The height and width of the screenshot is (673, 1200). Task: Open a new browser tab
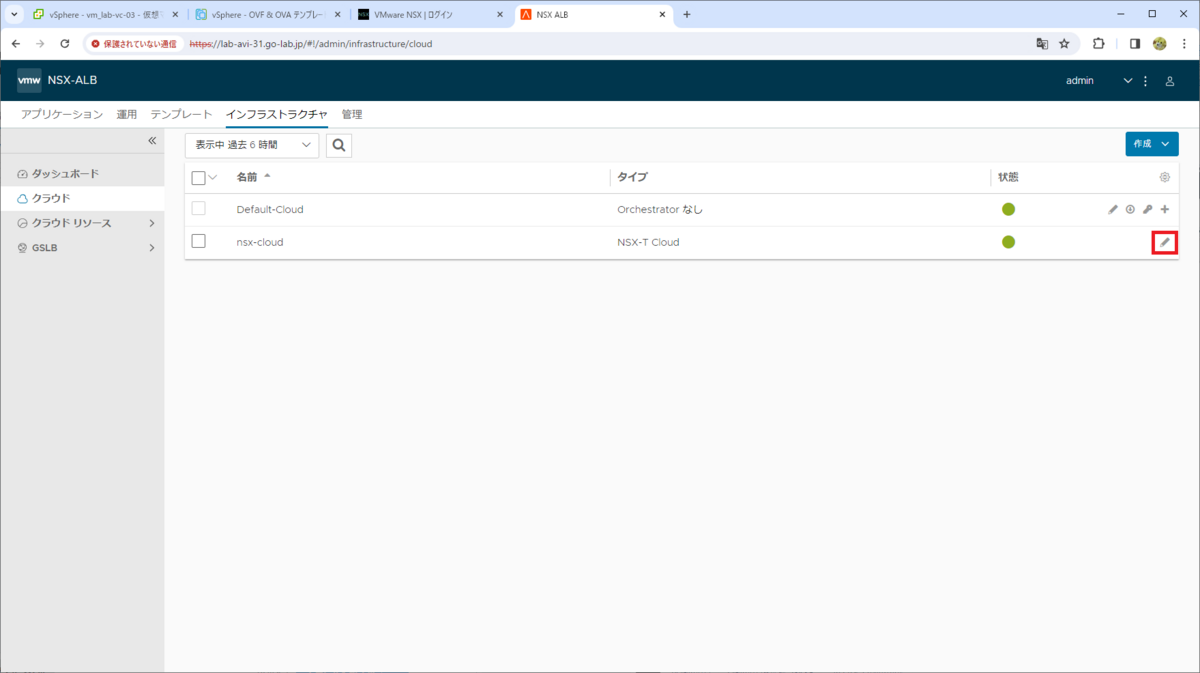coord(687,14)
